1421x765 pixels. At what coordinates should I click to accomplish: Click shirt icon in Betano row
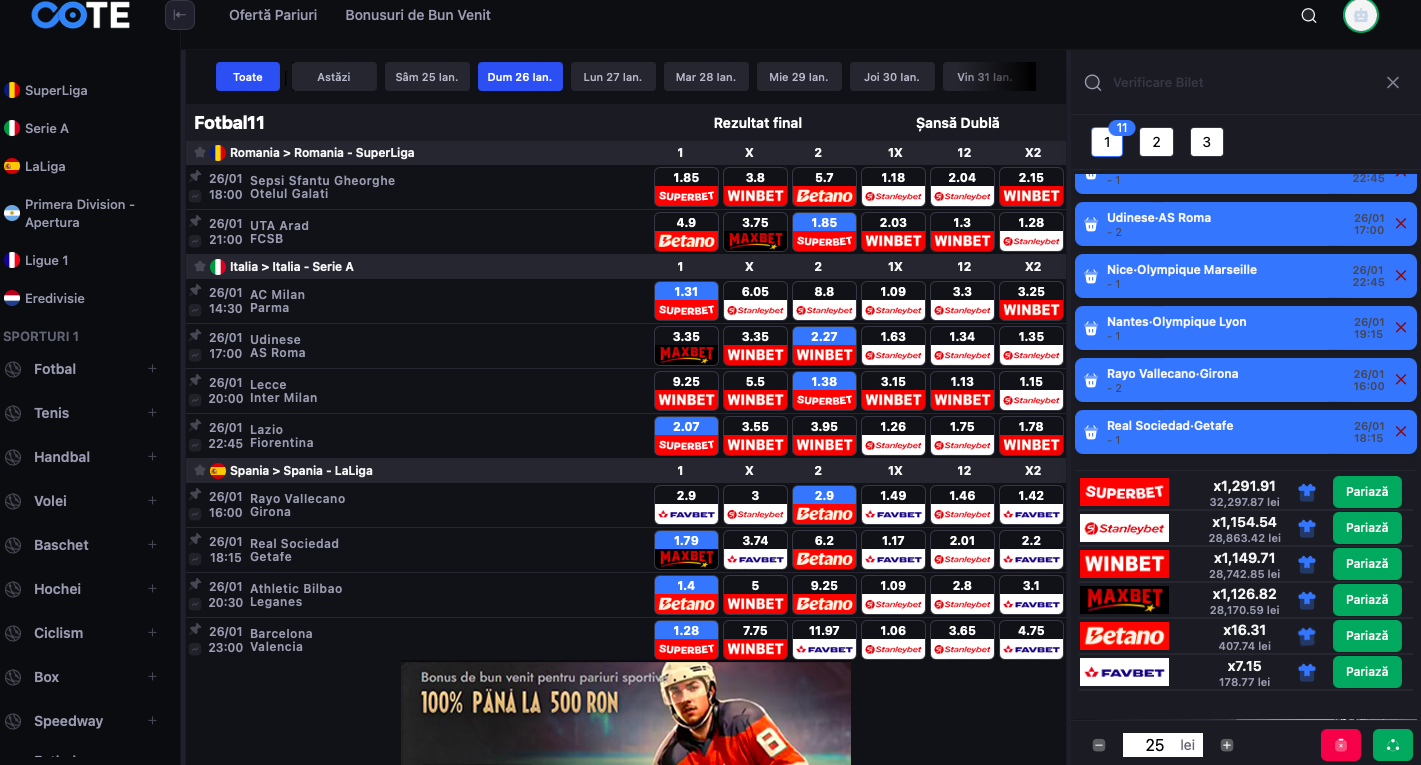point(1306,636)
